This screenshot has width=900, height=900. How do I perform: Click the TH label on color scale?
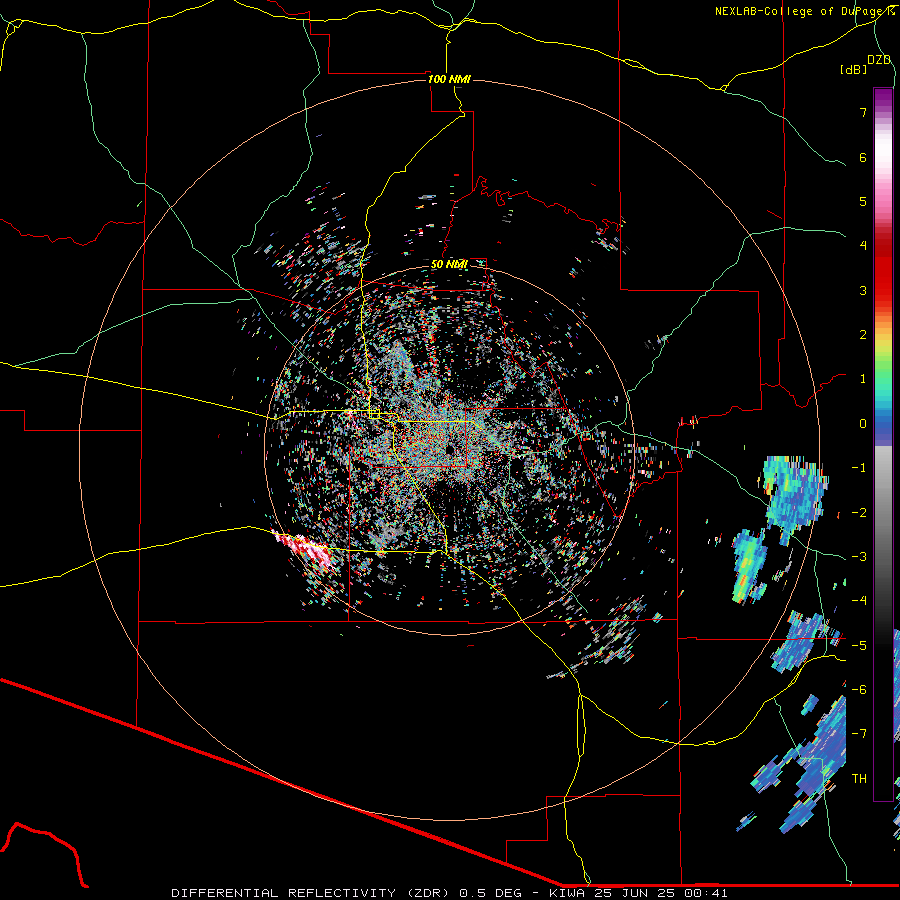(859, 778)
